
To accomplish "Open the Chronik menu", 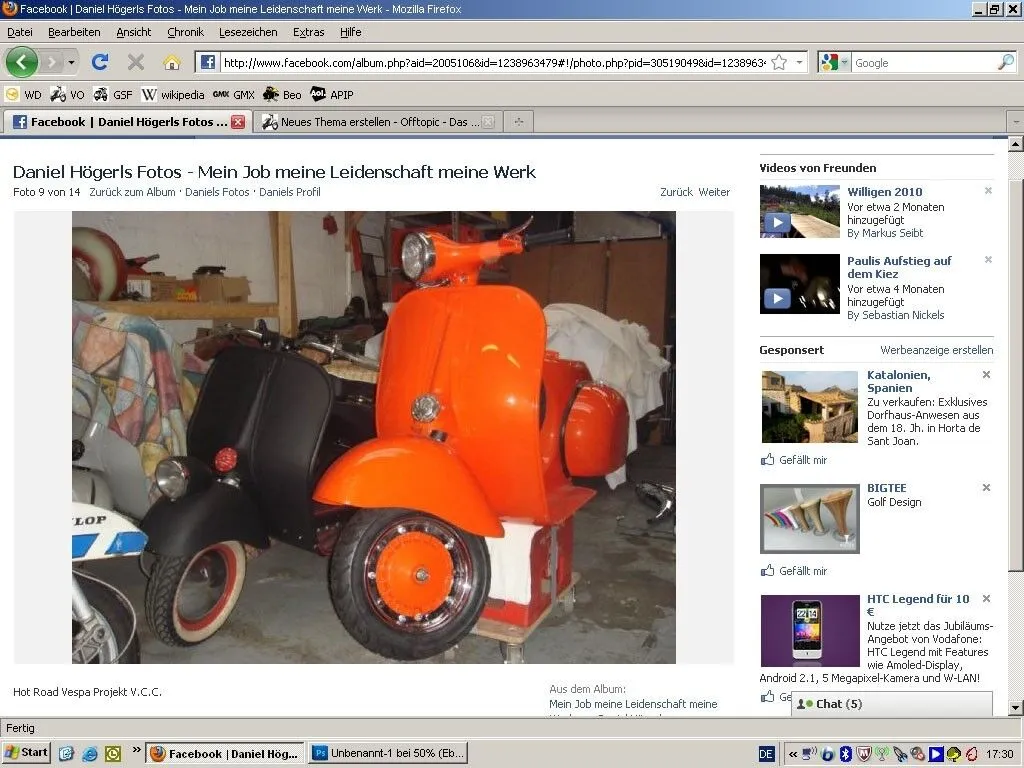I will (185, 32).
